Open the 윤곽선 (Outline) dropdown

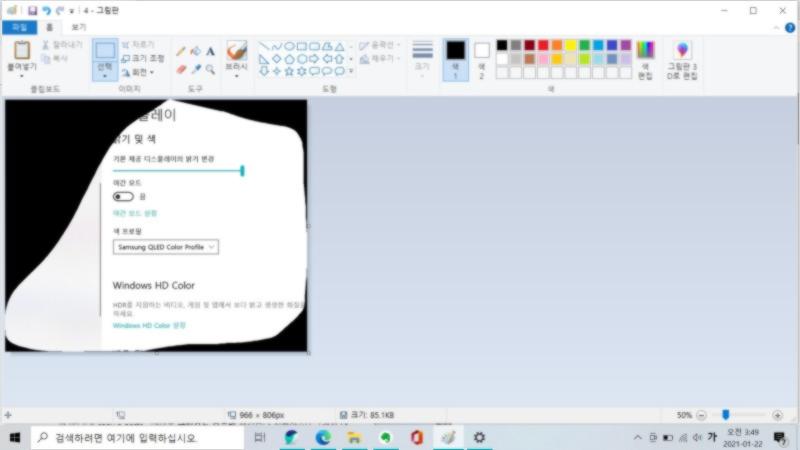380,45
